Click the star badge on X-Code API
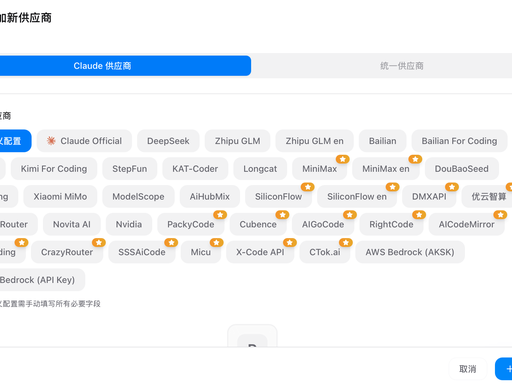The height and width of the screenshot is (384, 512). tap(290, 242)
